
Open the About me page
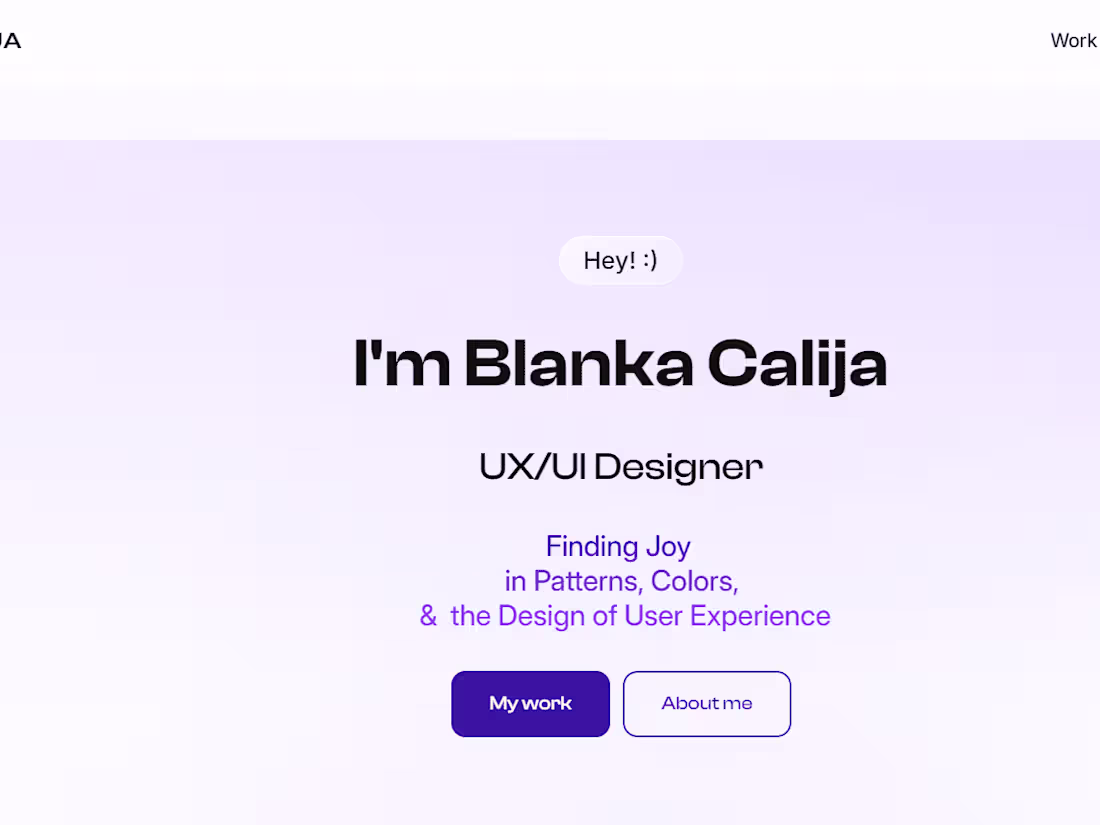pyautogui.click(x=706, y=703)
